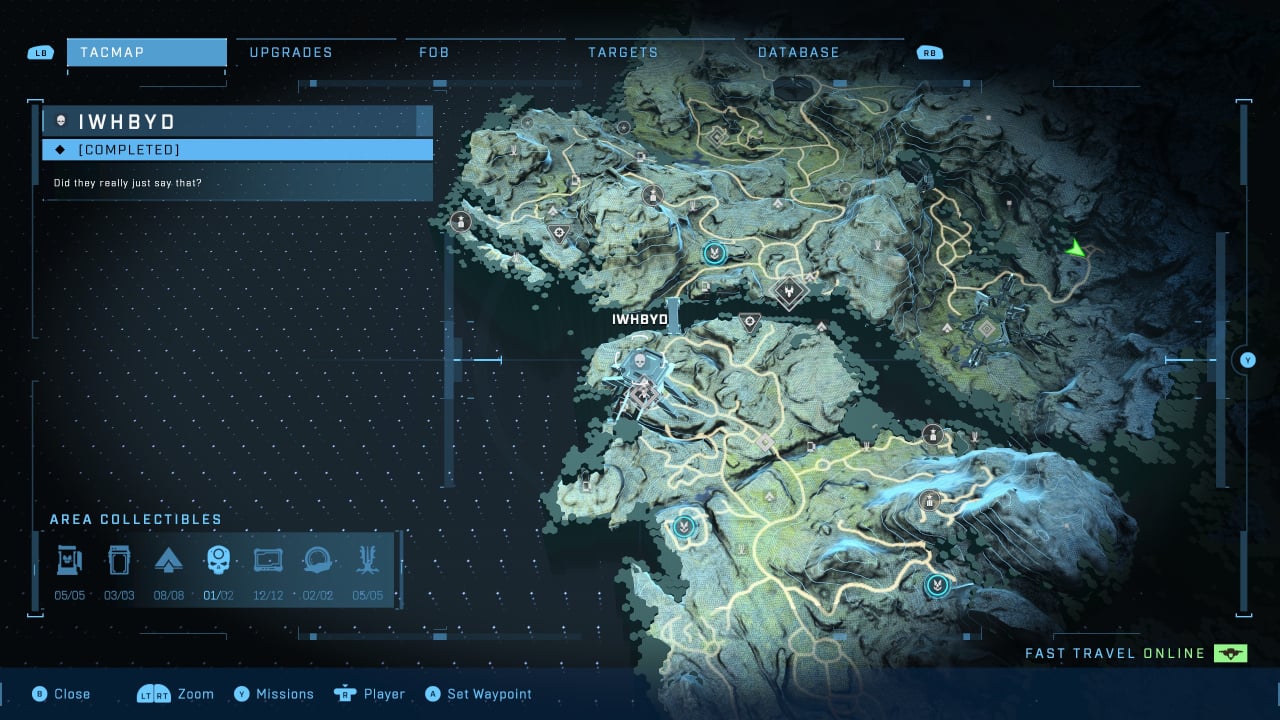Click audio log tablet icon above 12/12
The image size is (1280, 720).
[x=268, y=561]
